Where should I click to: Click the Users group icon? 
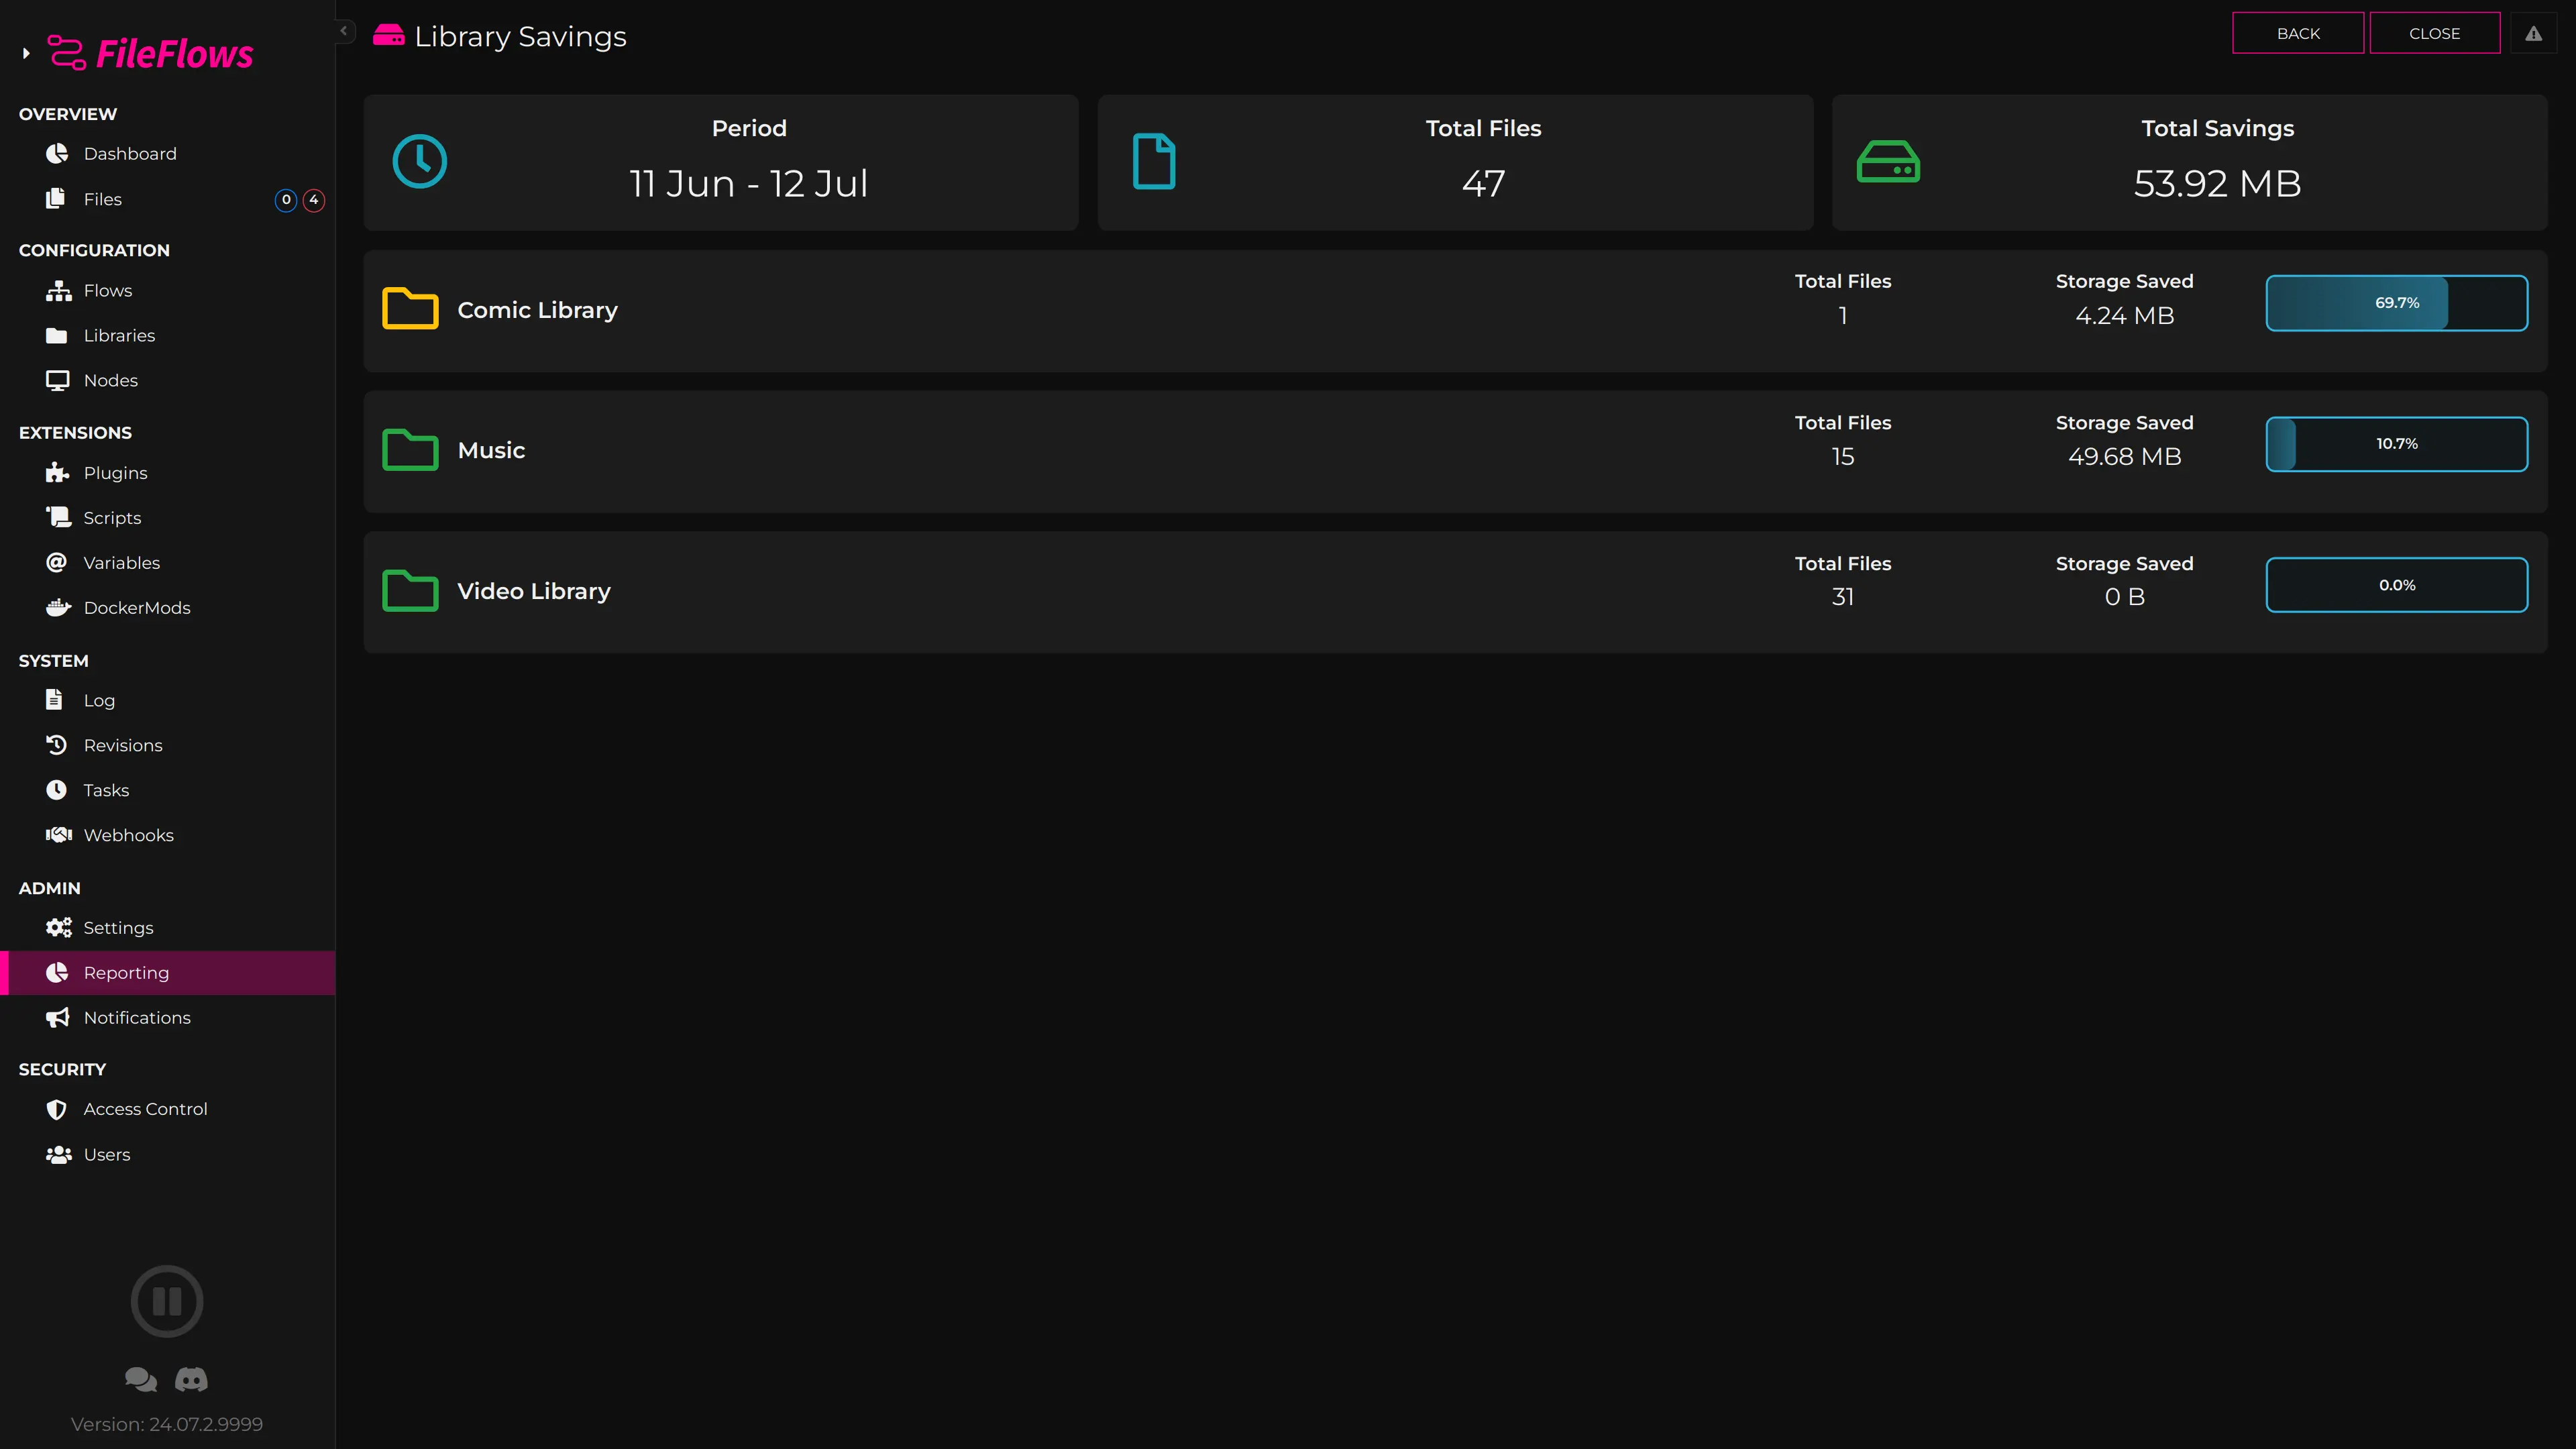(58, 1154)
